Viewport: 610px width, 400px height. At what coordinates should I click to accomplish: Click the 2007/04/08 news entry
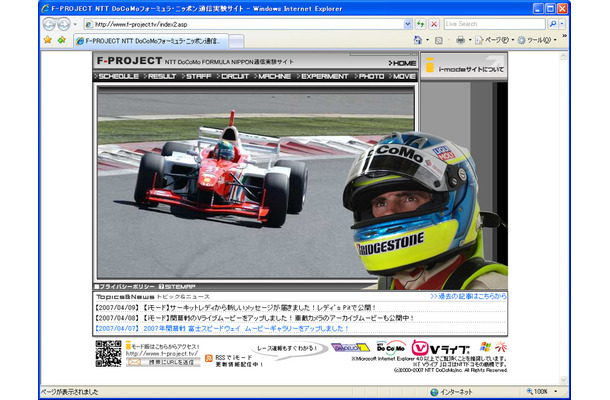coord(254,318)
